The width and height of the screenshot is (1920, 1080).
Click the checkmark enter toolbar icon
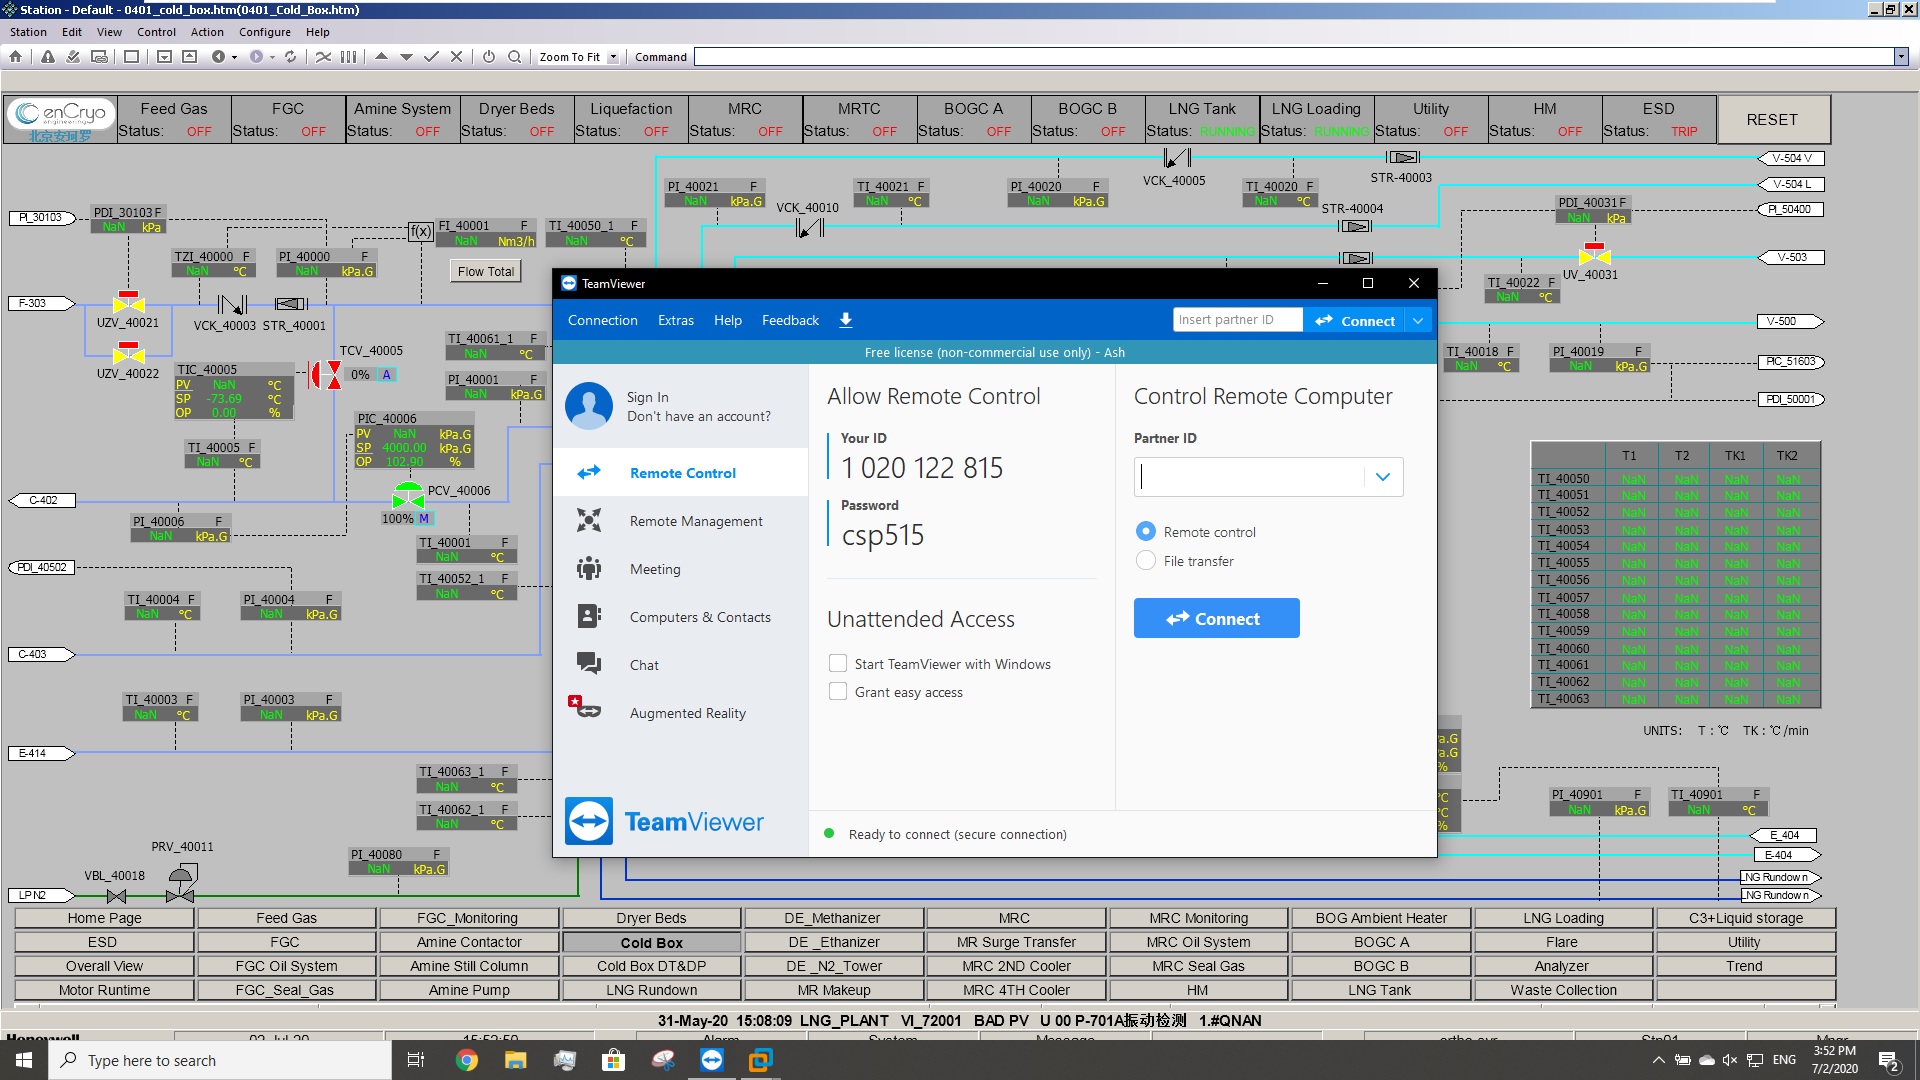[x=431, y=57]
